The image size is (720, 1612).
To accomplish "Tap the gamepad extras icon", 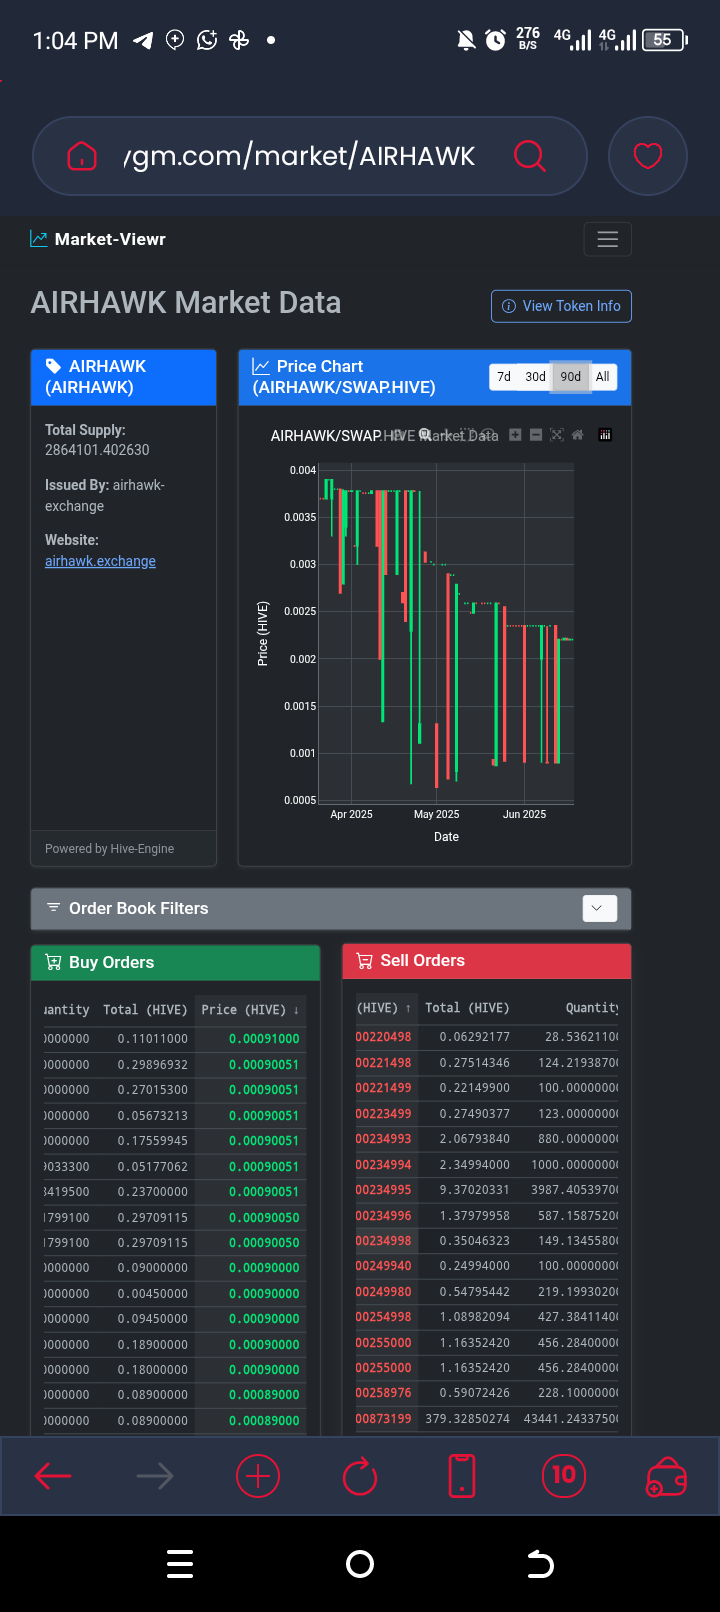I will coord(667,1477).
